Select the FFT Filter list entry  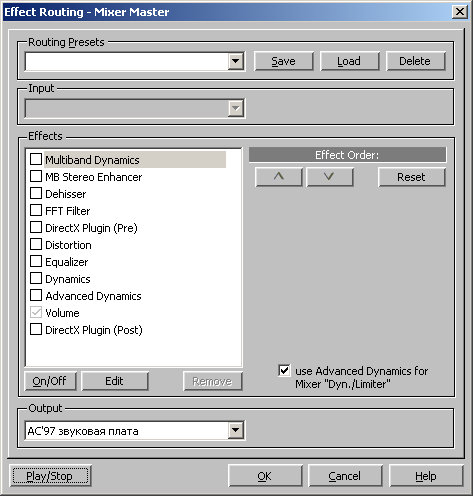coord(68,211)
